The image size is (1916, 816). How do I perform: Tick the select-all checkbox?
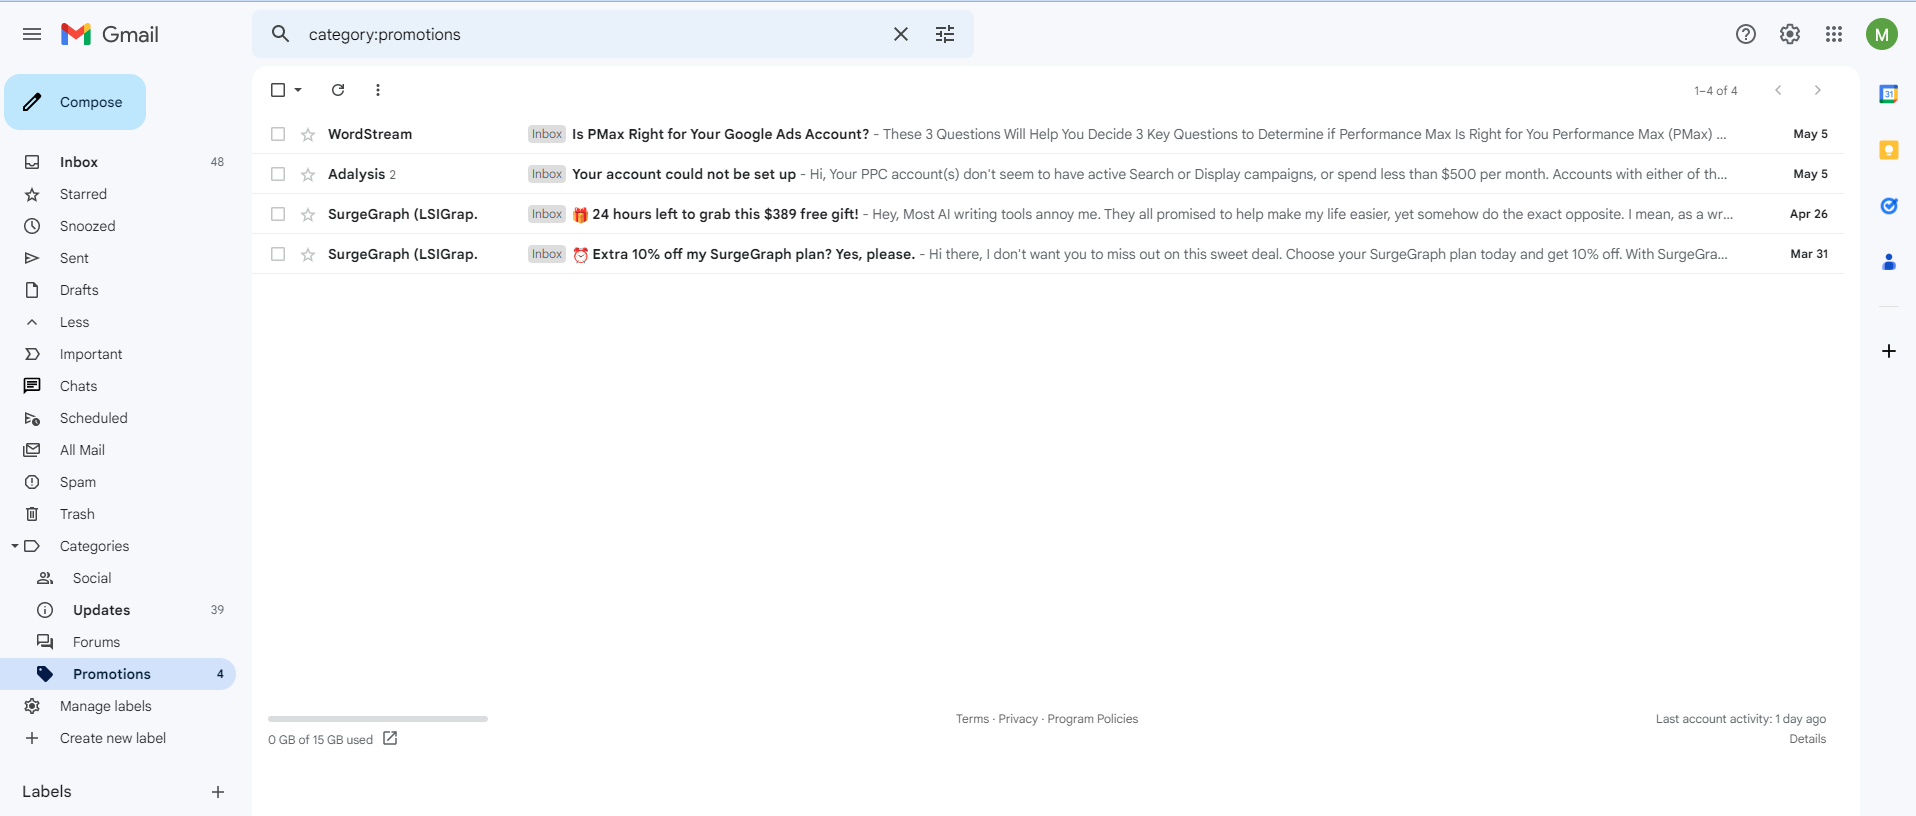pos(278,90)
